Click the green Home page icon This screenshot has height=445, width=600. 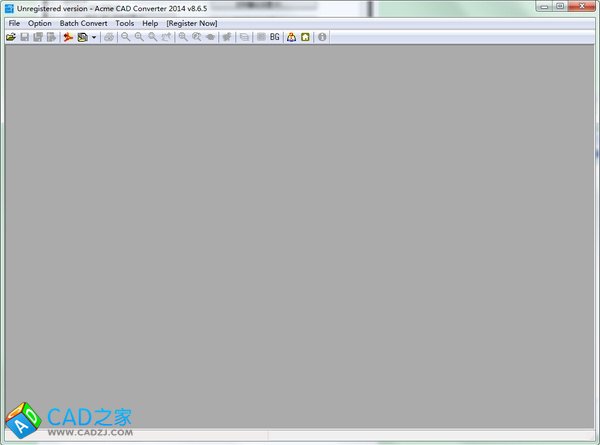point(305,37)
